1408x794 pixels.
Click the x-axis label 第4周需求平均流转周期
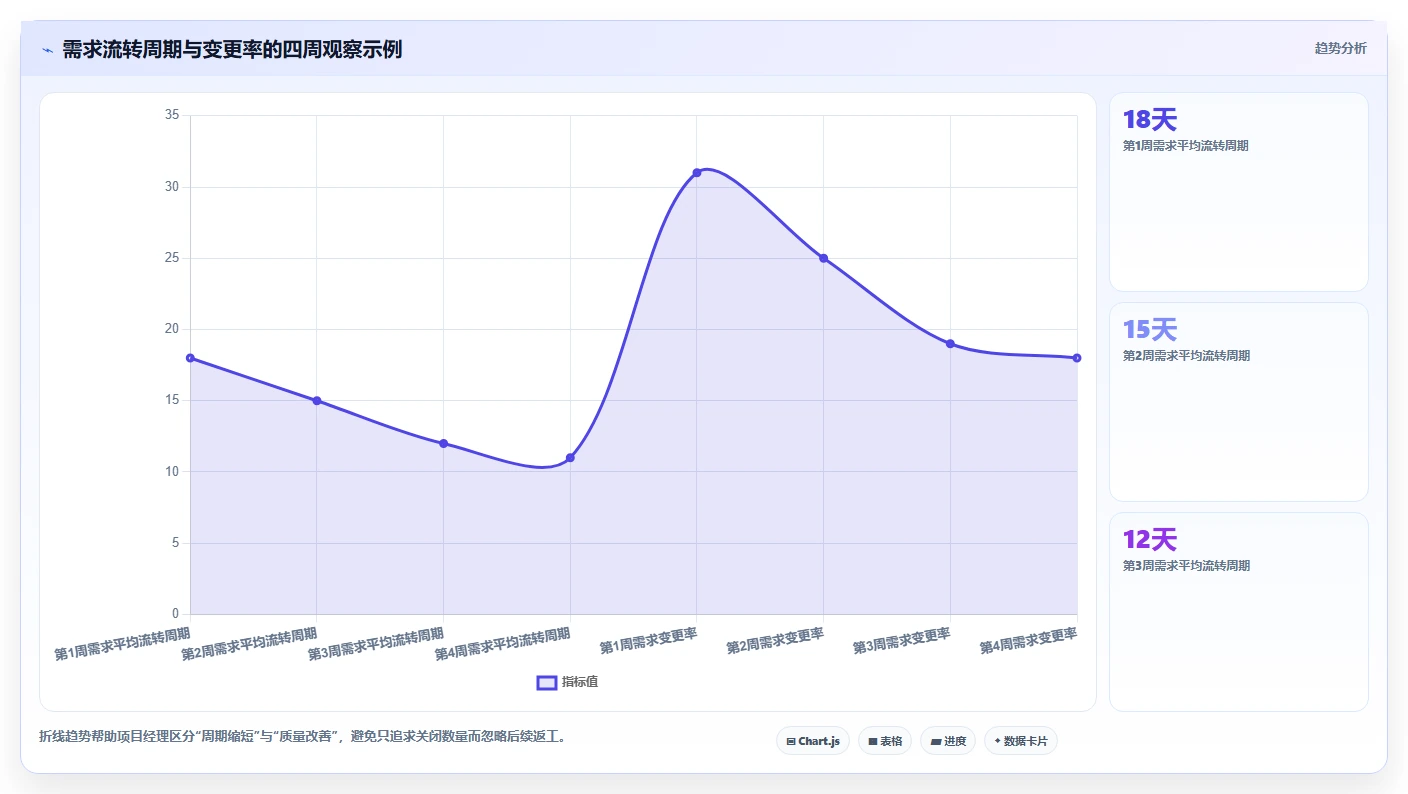point(503,644)
